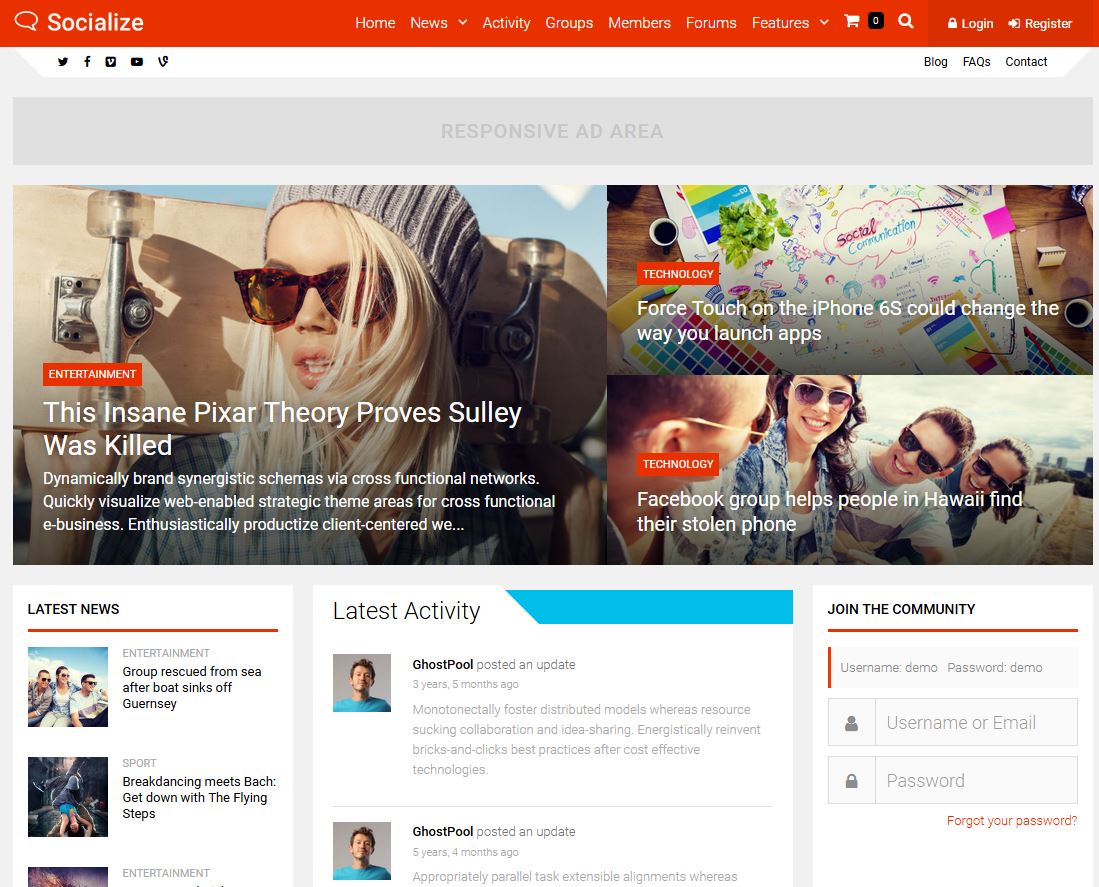1099x887 pixels.
Task: Click the Technology tag on Facebook group article
Action: (x=678, y=464)
